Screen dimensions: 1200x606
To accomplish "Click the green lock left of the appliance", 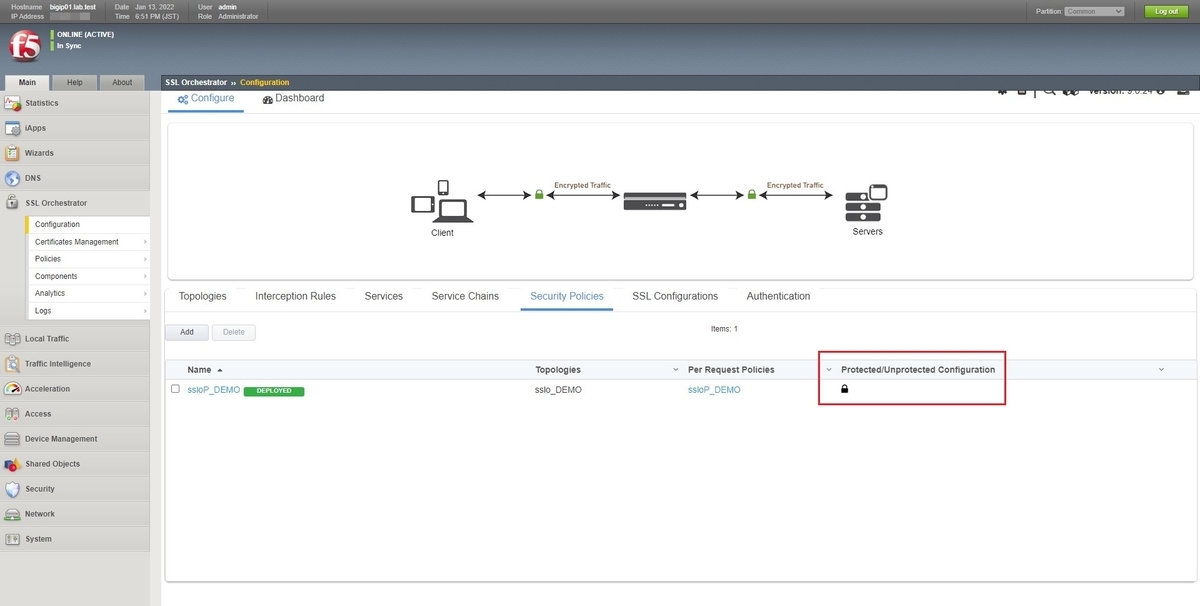I will pyautogui.click(x=539, y=195).
